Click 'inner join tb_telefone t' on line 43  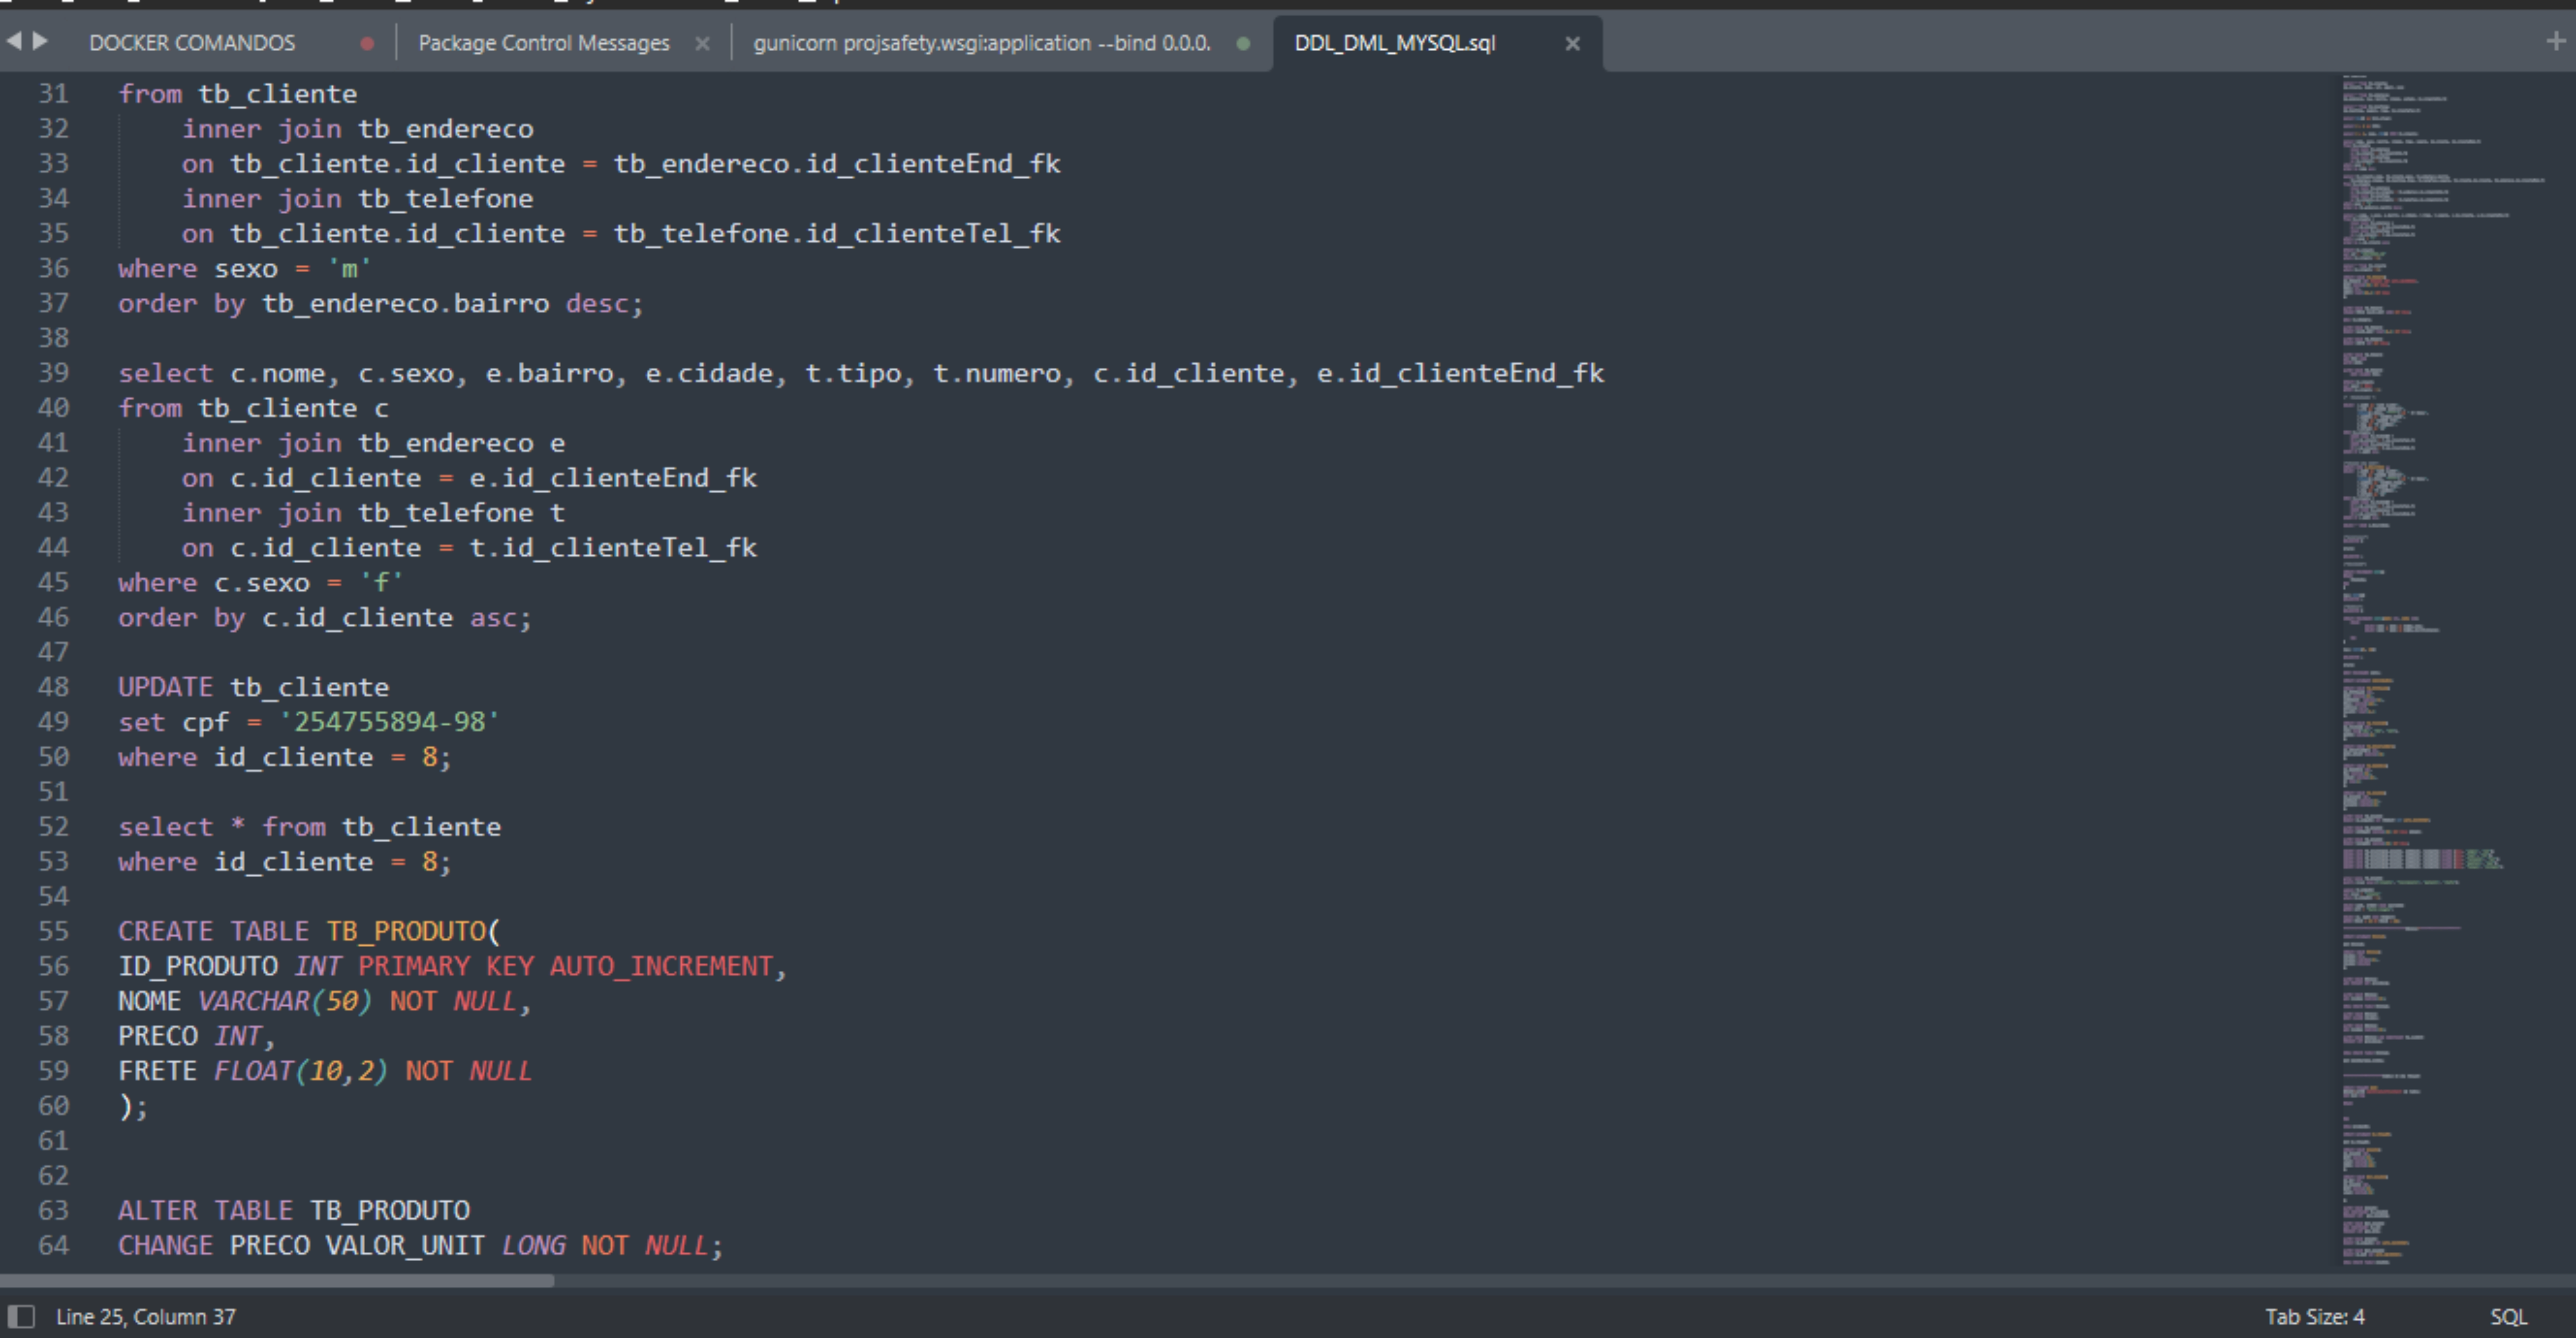pos(374,513)
